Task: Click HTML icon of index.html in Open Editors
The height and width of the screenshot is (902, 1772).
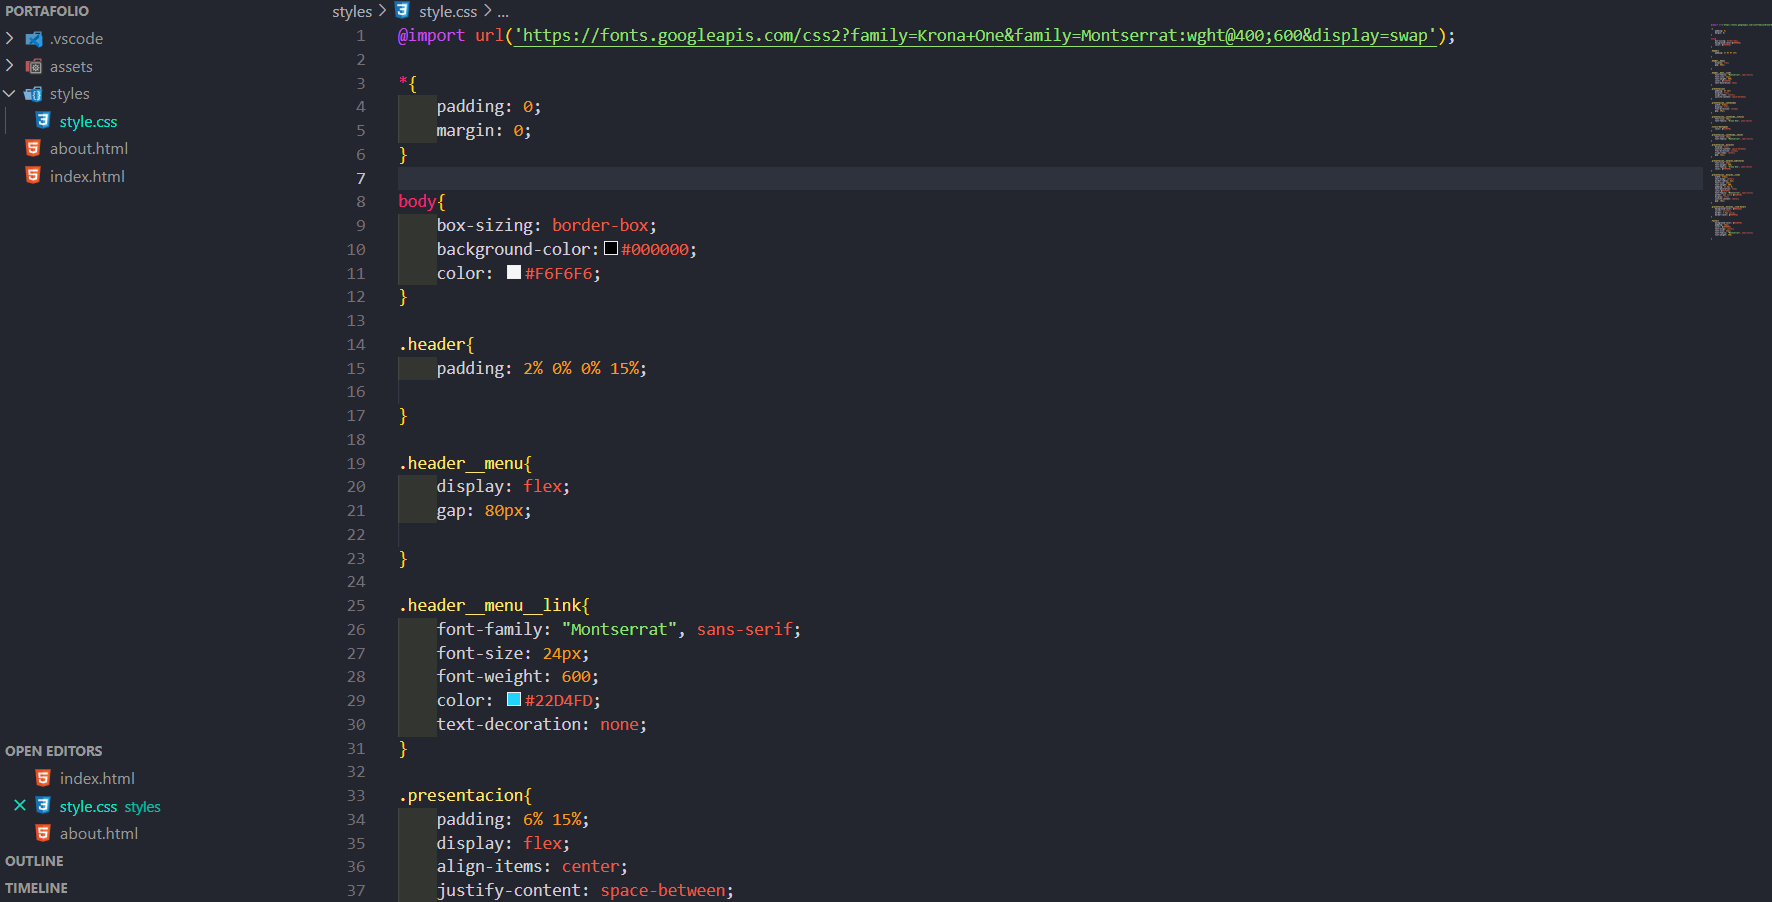Action: (x=43, y=778)
